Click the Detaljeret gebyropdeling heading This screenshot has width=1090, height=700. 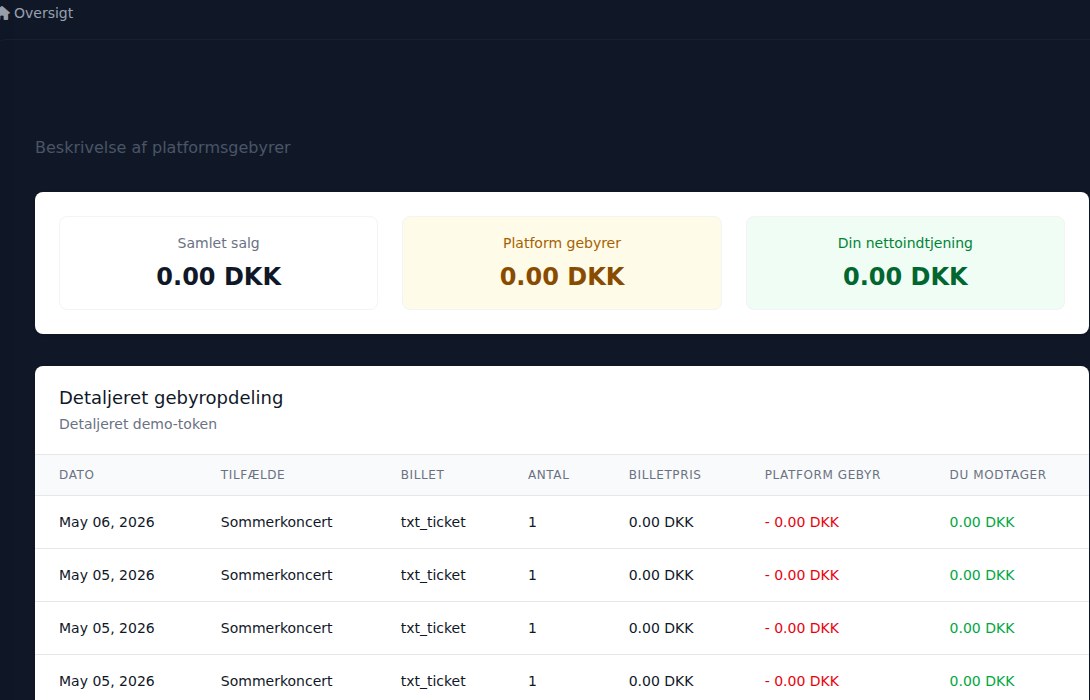pyautogui.click(x=171, y=398)
